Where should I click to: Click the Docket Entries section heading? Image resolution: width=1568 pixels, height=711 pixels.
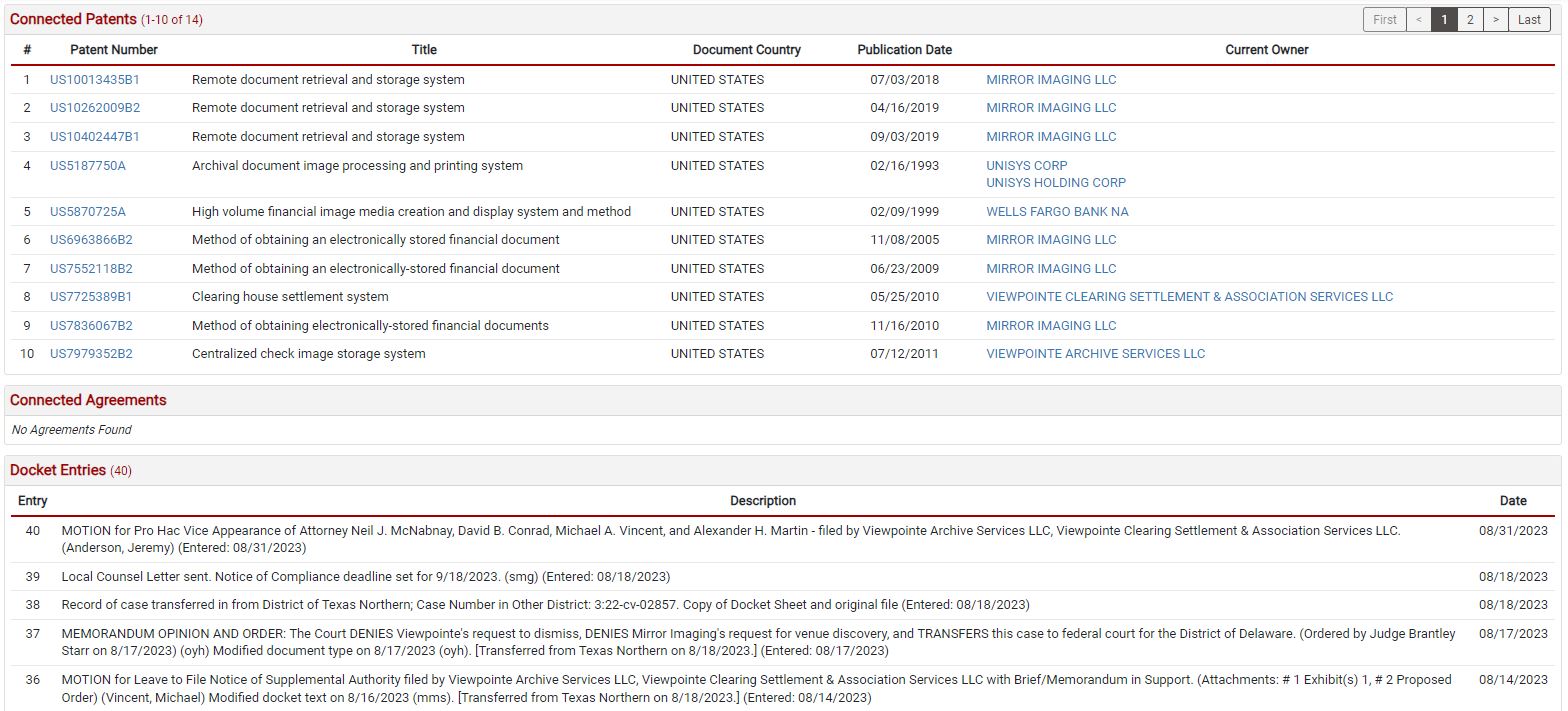coord(58,470)
